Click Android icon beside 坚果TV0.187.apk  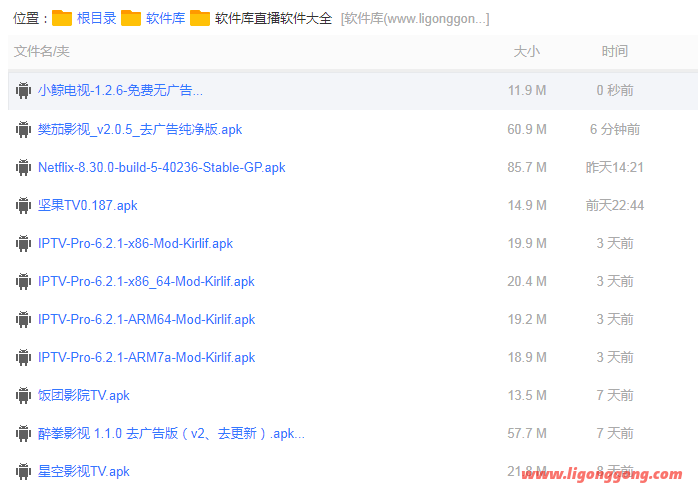pos(23,205)
